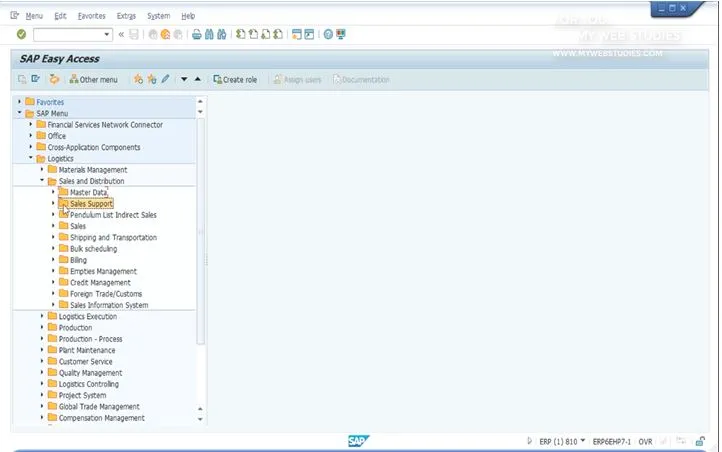This screenshot has height=452, width=722.
Task: Move favorite up with black up arrow
Action: [198, 79]
